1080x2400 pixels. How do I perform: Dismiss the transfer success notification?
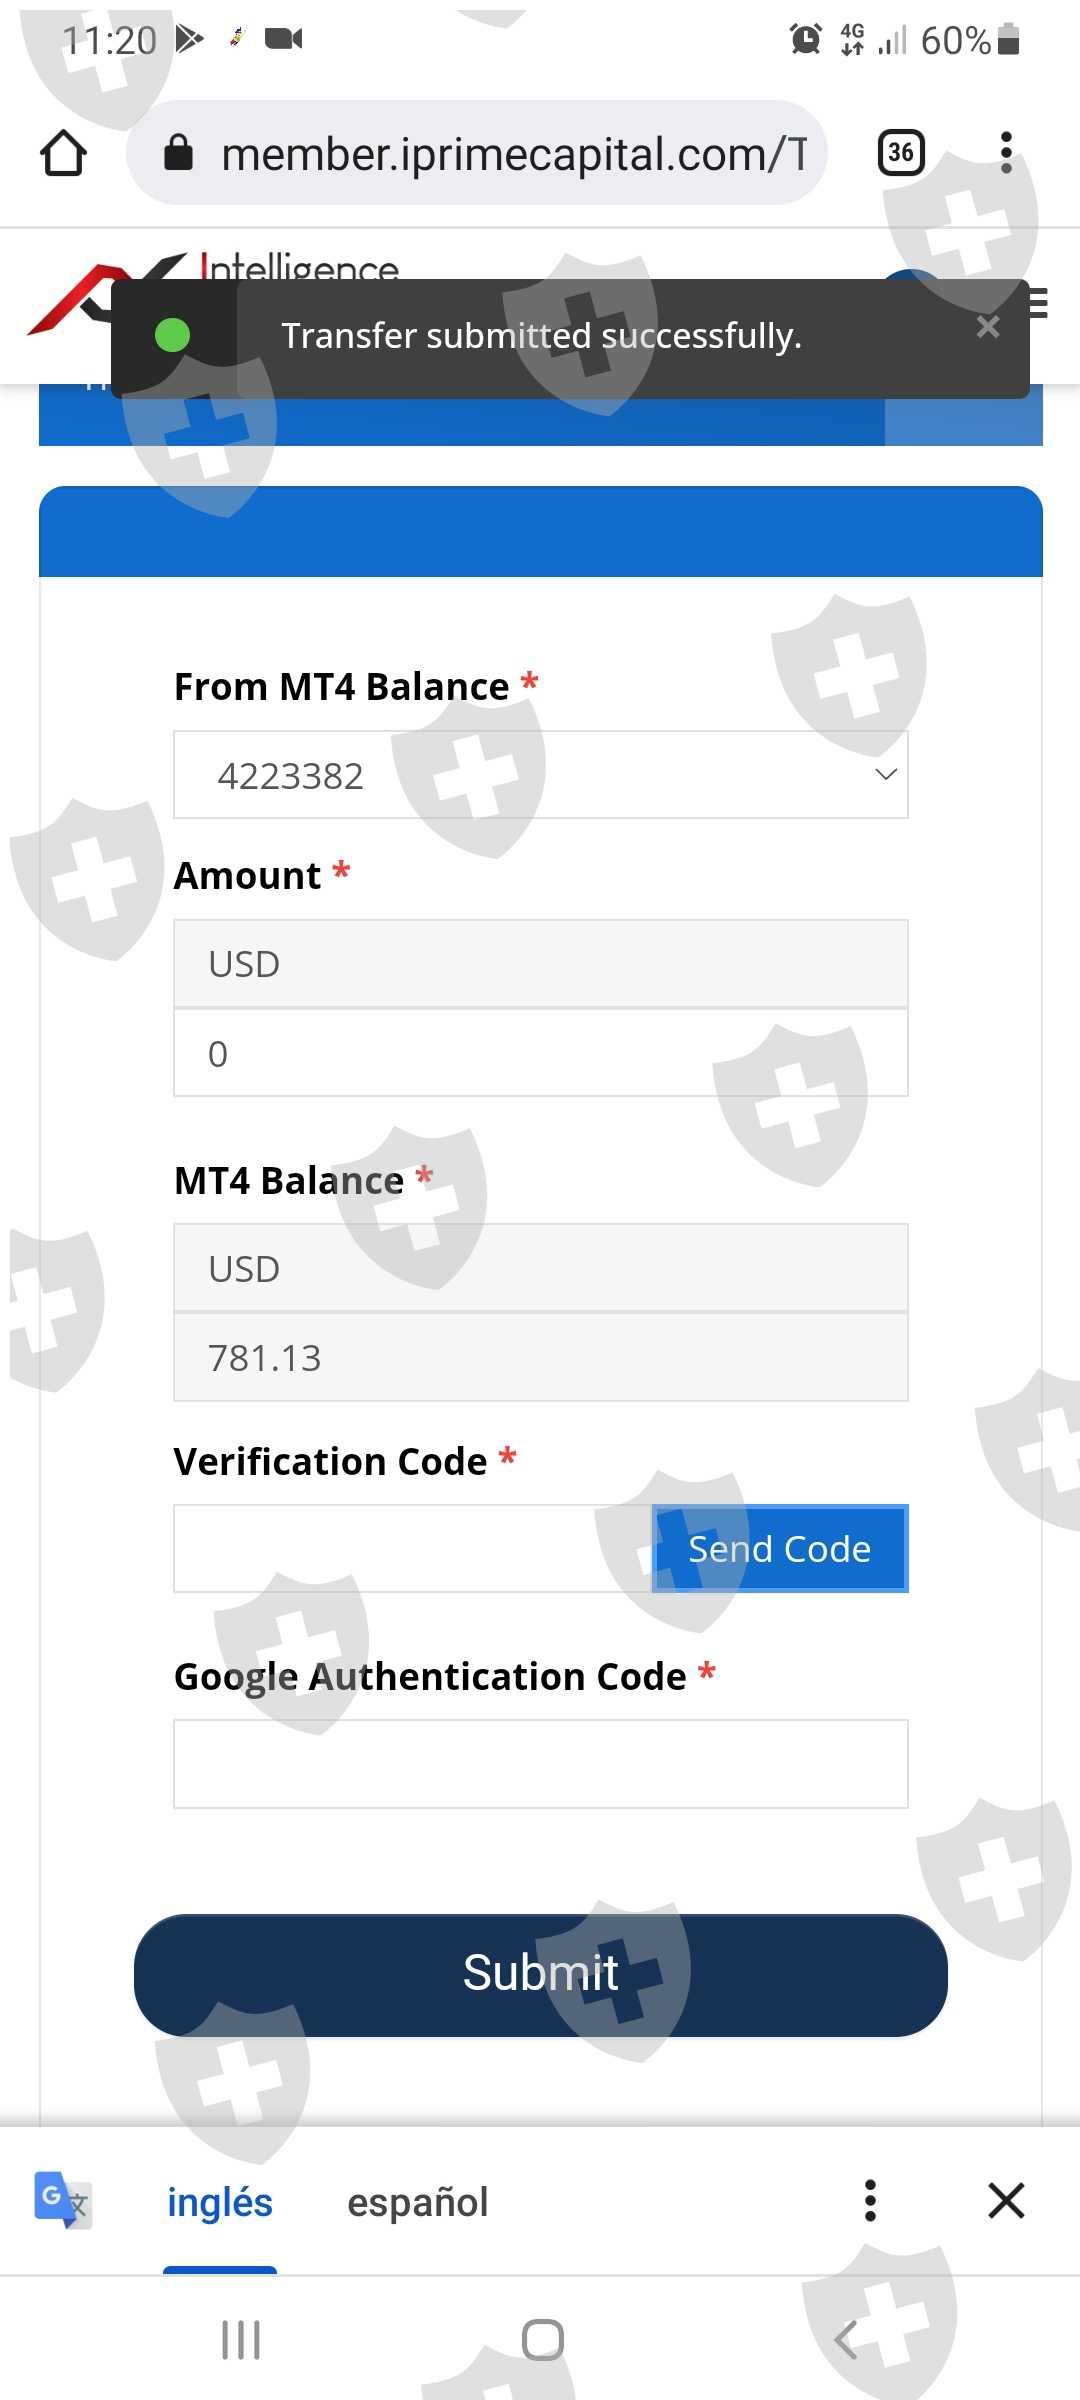[987, 327]
